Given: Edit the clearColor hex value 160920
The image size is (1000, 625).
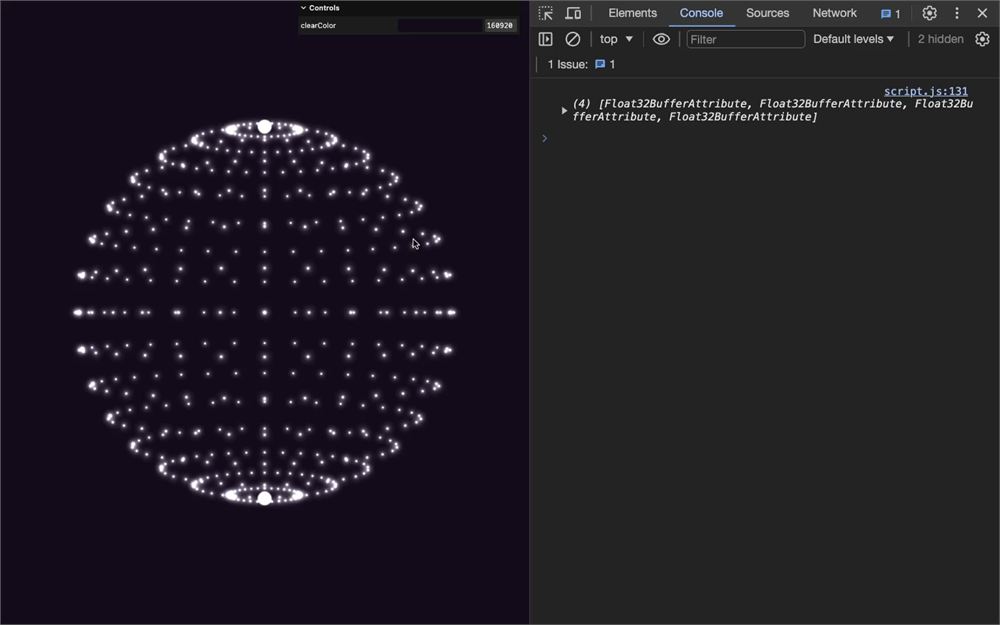Looking at the screenshot, I should 499,26.
